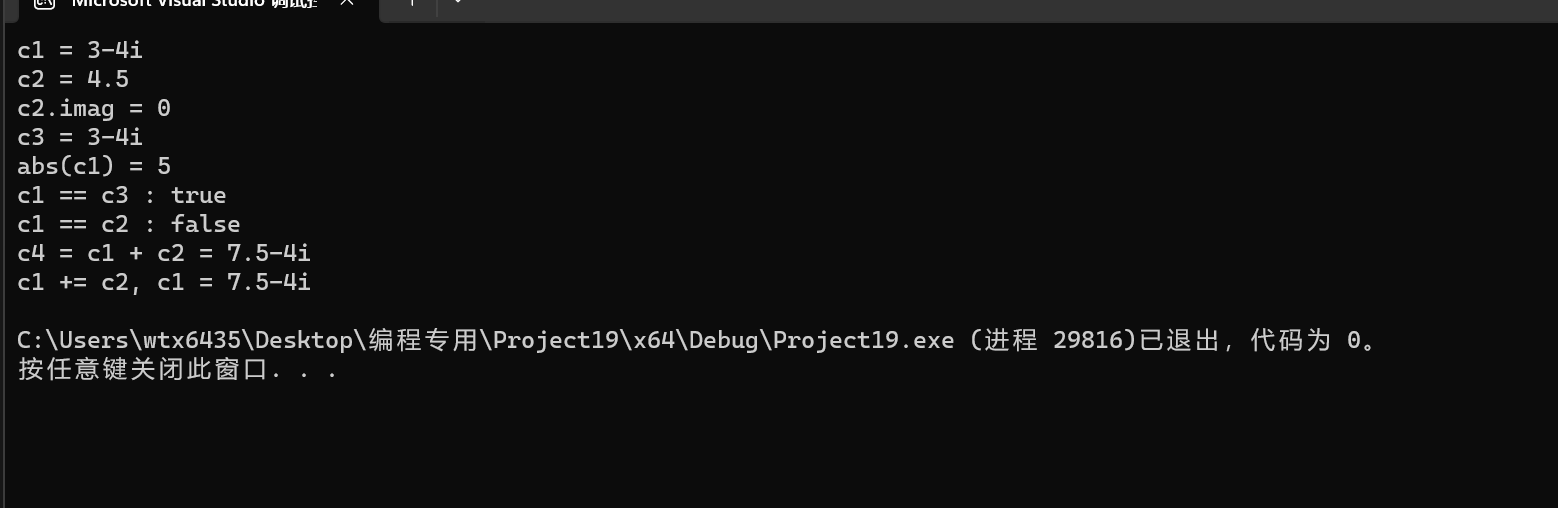Close the Microsoft Visual Studio console tab
The height and width of the screenshot is (508, 1558).
click(x=347, y=5)
